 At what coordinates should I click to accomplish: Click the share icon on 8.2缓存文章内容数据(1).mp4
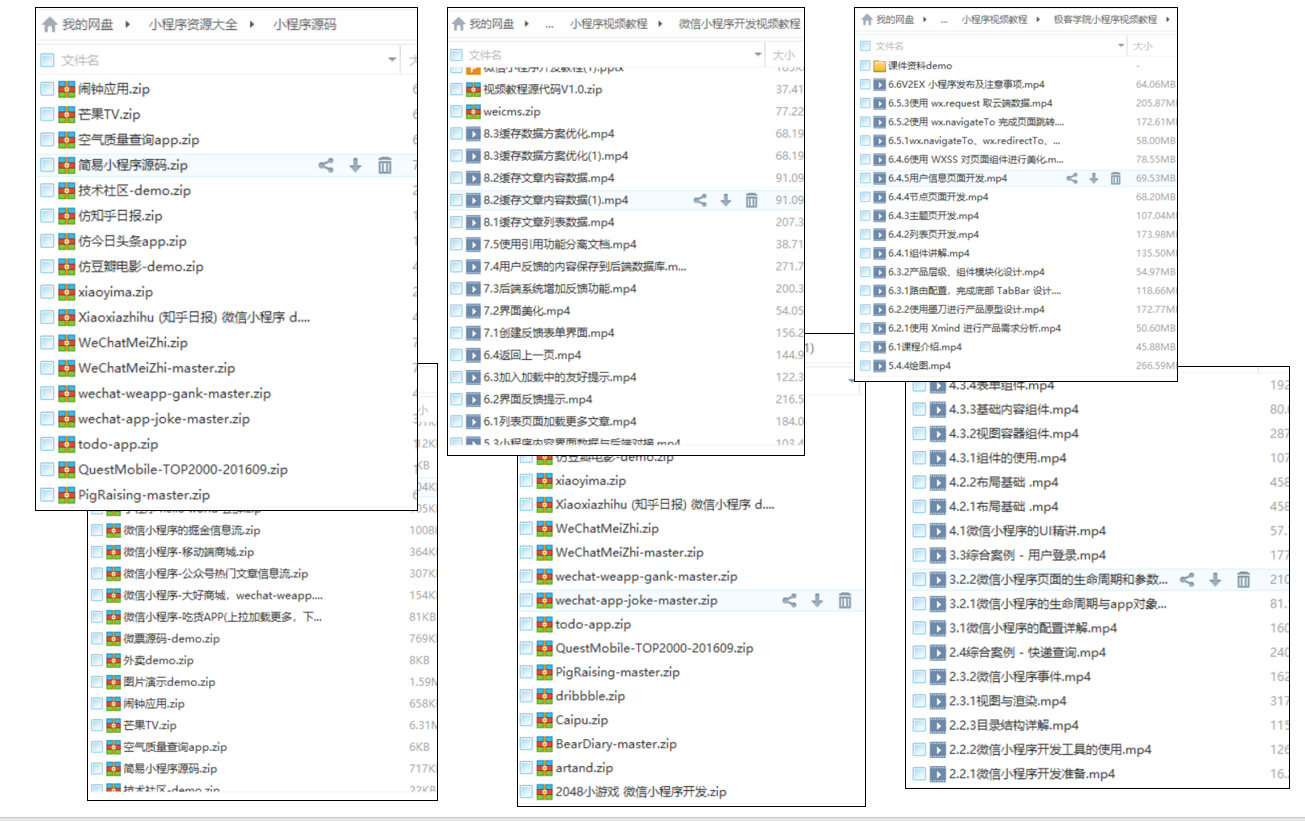[699, 200]
